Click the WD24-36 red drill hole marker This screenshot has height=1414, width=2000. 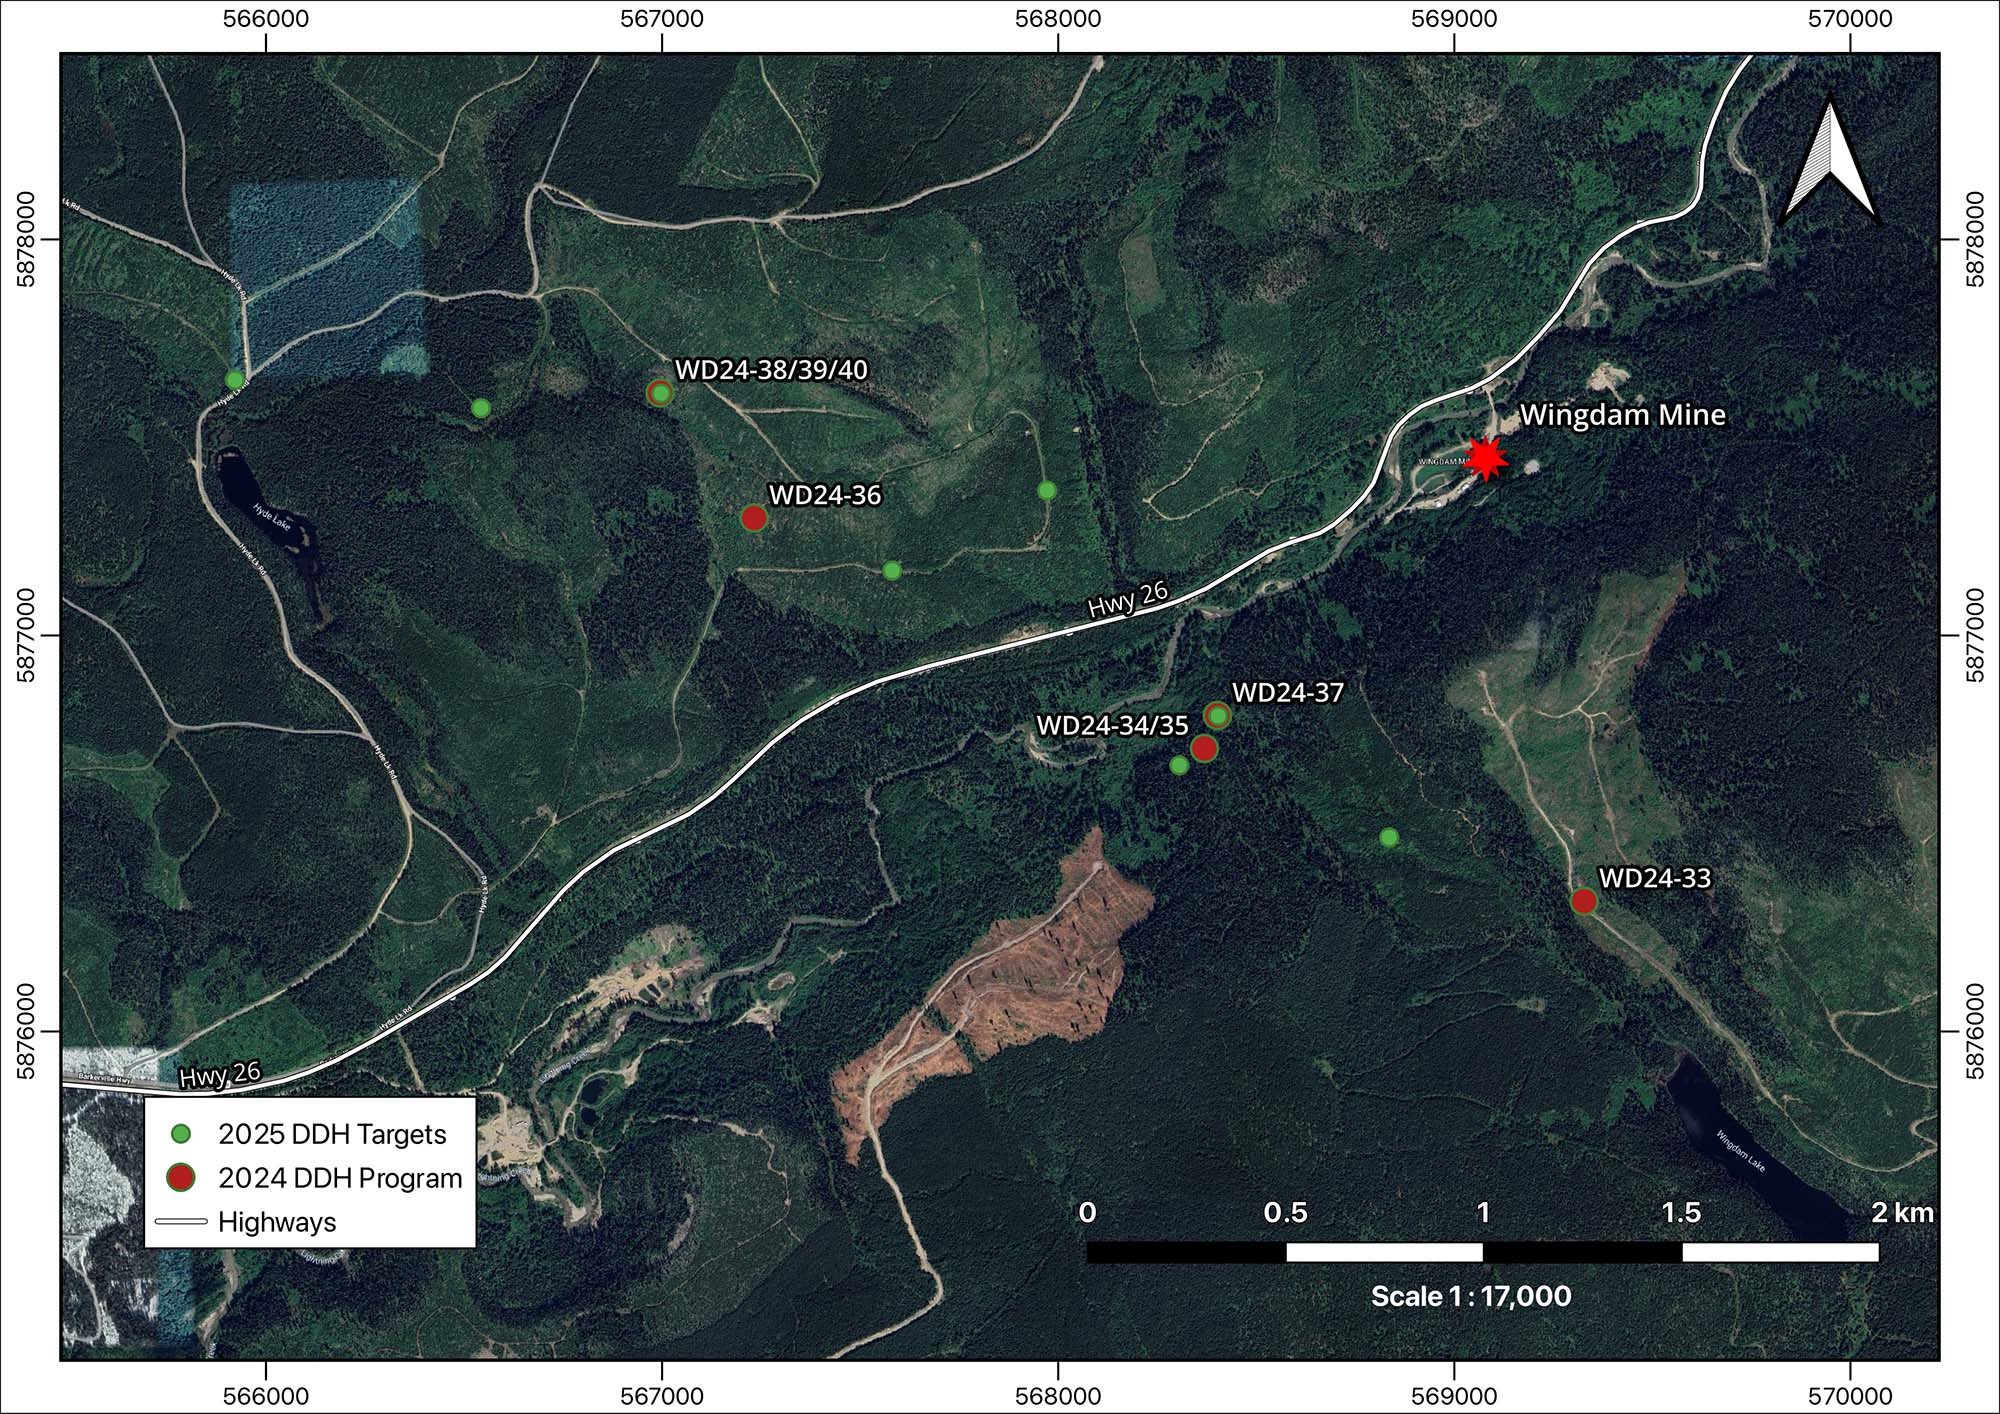(754, 518)
